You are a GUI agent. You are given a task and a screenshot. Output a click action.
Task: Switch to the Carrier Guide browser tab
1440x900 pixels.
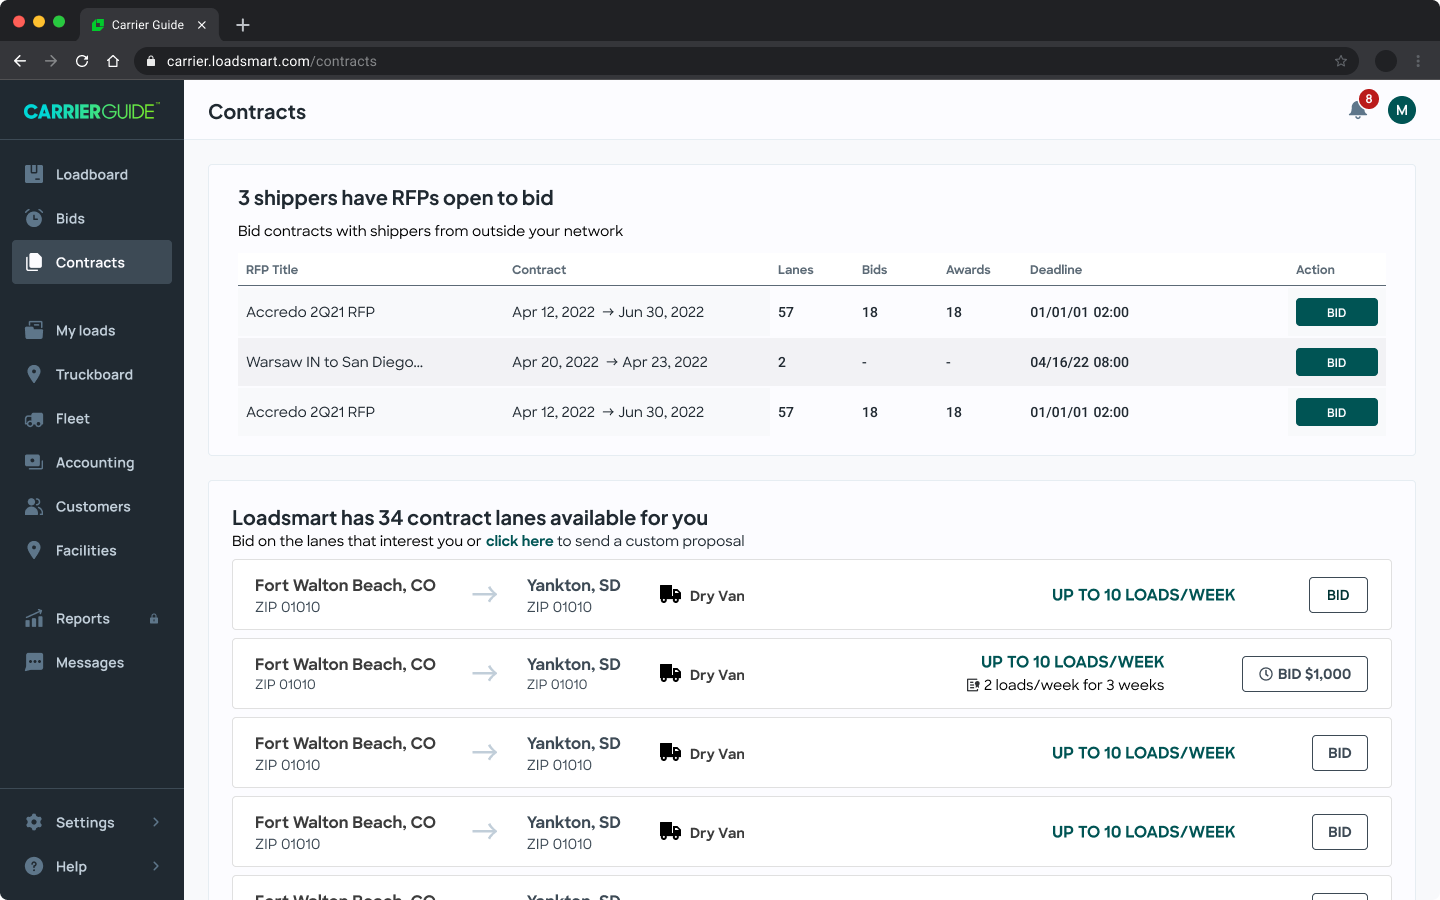[x=148, y=25]
